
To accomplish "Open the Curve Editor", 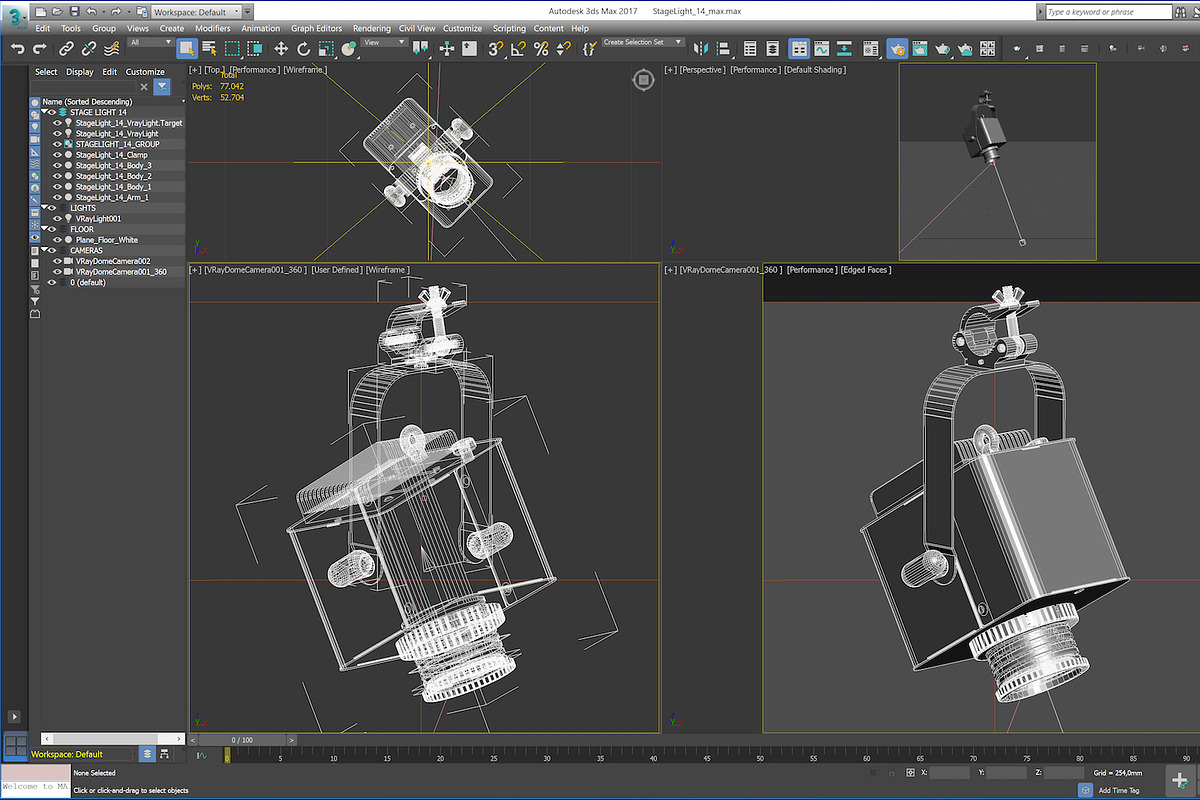I will point(822,48).
